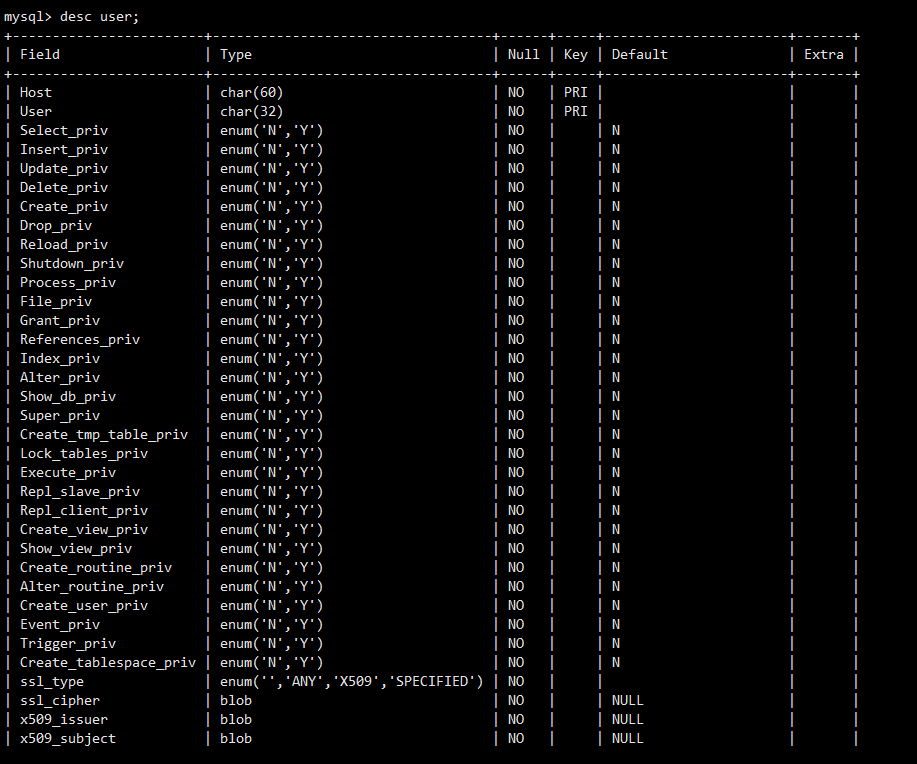Screen dimensions: 917x764
Task: Click the 'Shutdown_priv' field name
Action: pyautogui.click(x=72, y=263)
